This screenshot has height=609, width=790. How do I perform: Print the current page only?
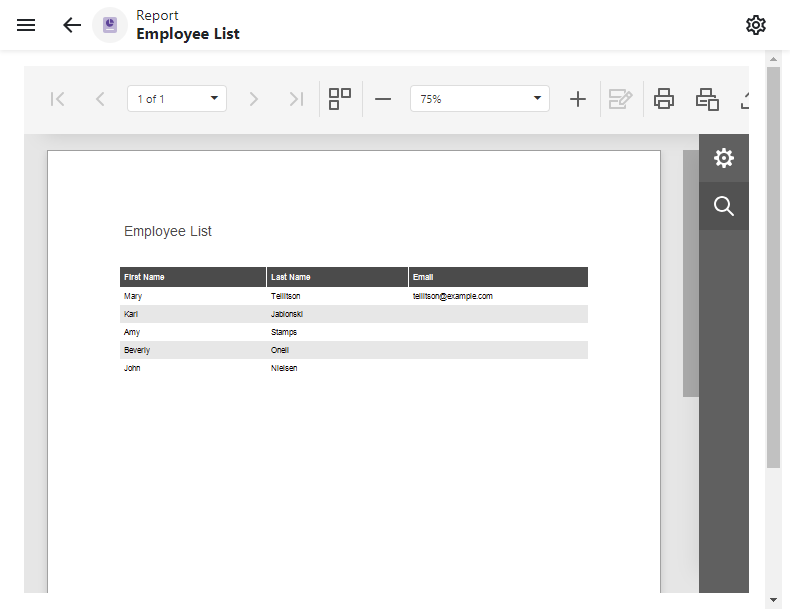707,99
